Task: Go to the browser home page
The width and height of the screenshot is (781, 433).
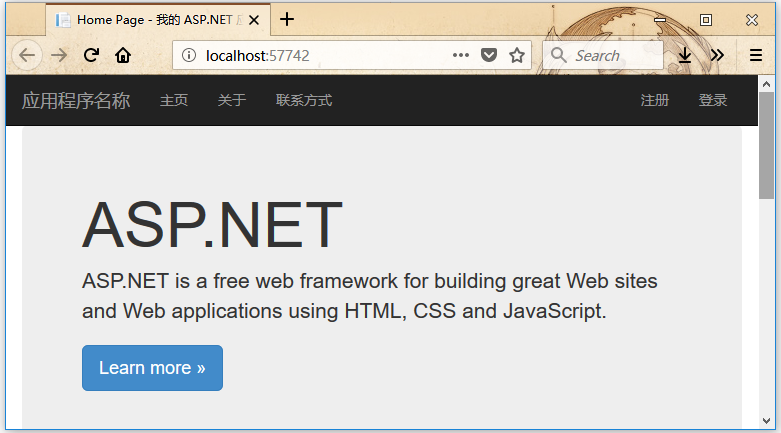Action: tap(123, 55)
